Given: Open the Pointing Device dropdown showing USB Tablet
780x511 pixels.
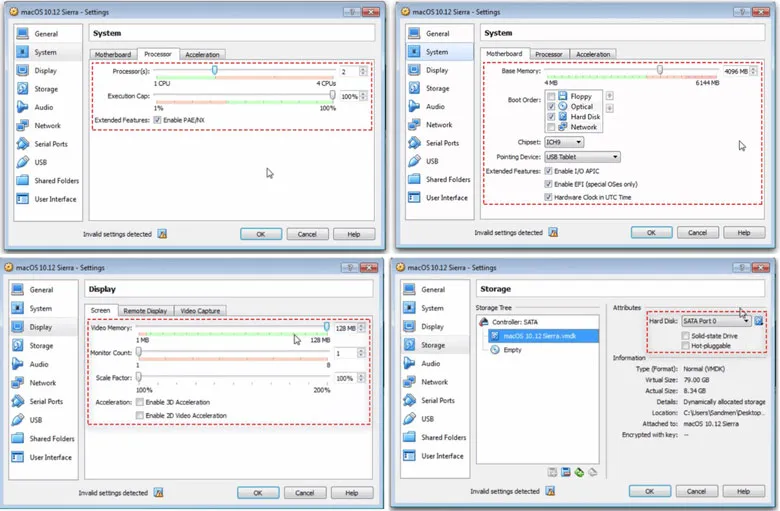Looking at the screenshot, I should tap(582, 157).
